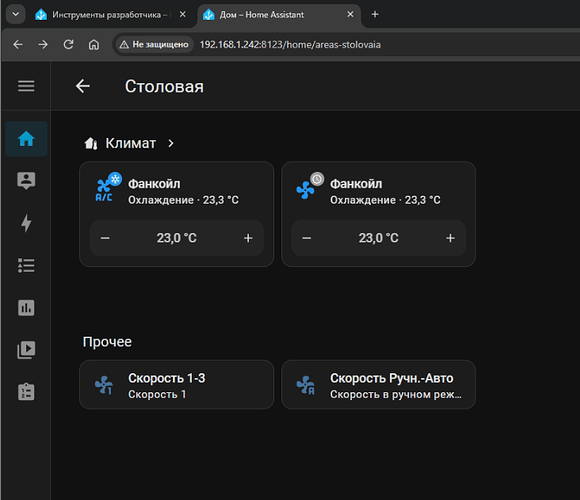The width and height of the screenshot is (580, 500).
Task: Decrease temperature on second Фанкойл card
Action: click(x=307, y=238)
